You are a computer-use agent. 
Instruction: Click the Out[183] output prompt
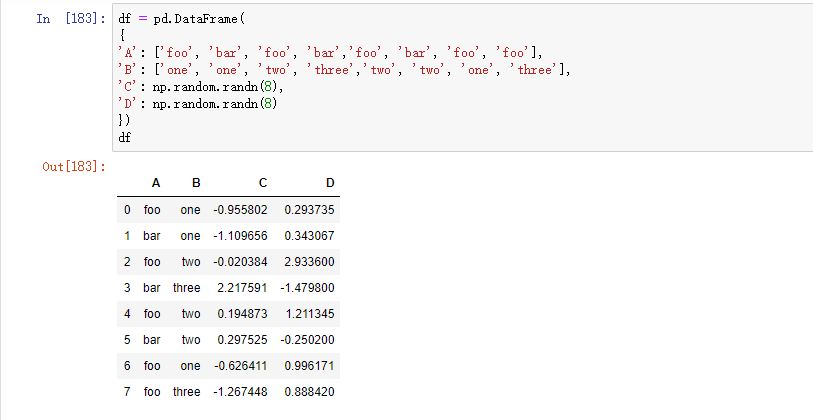pos(74,166)
